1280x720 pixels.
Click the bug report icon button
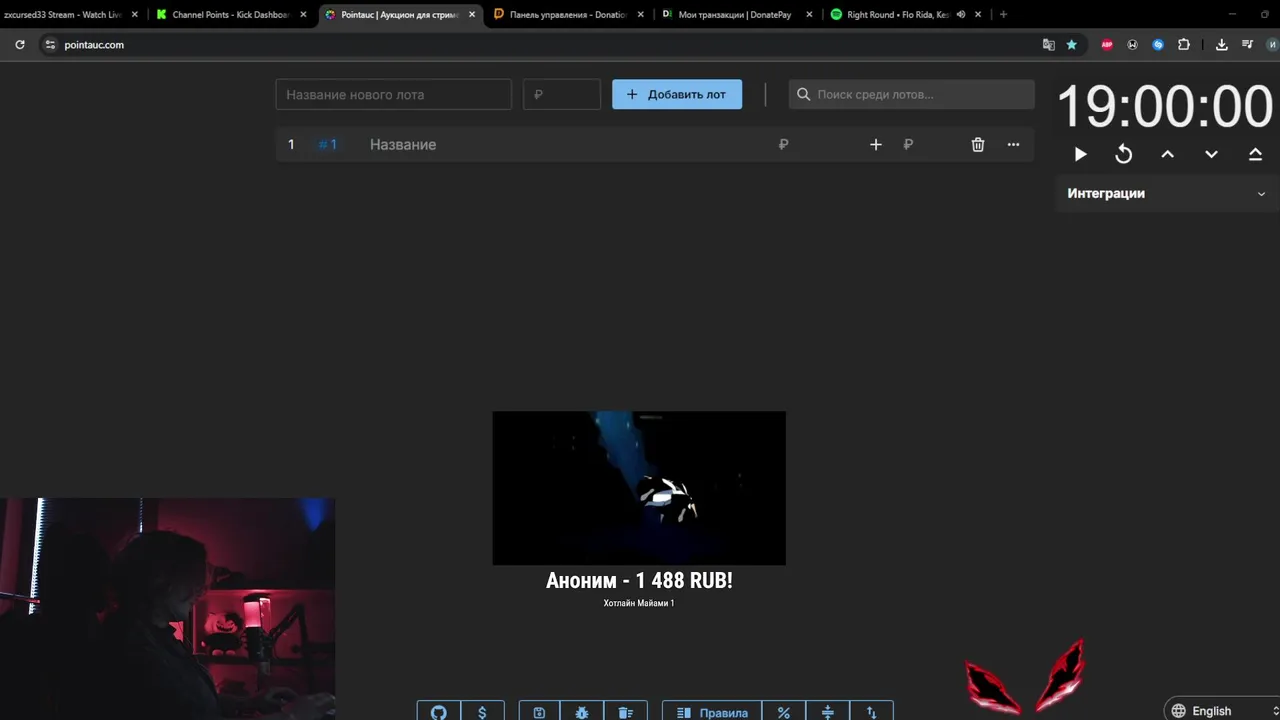point(582,712)
